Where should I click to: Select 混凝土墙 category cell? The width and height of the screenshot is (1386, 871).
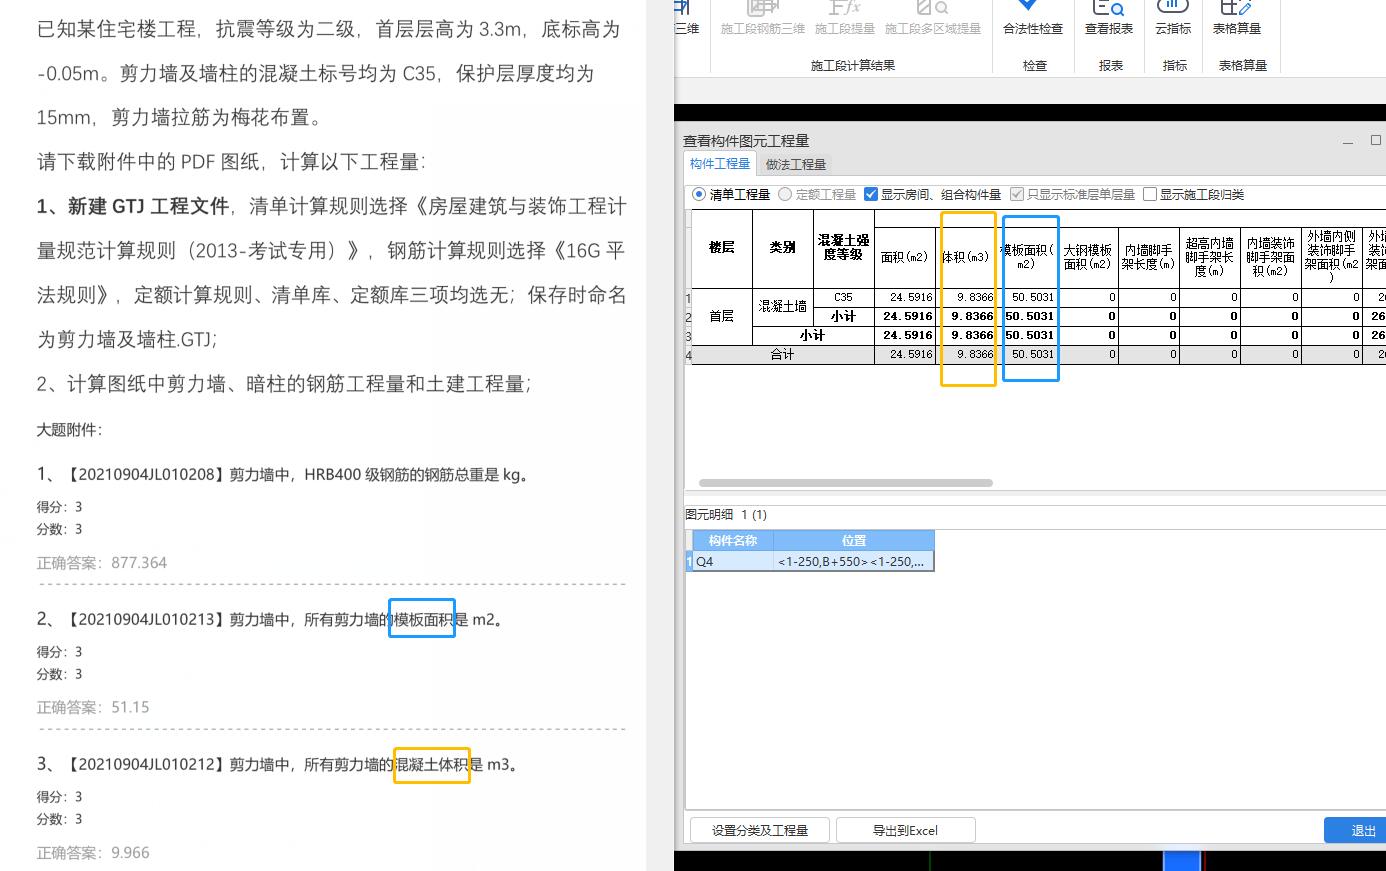782,306
